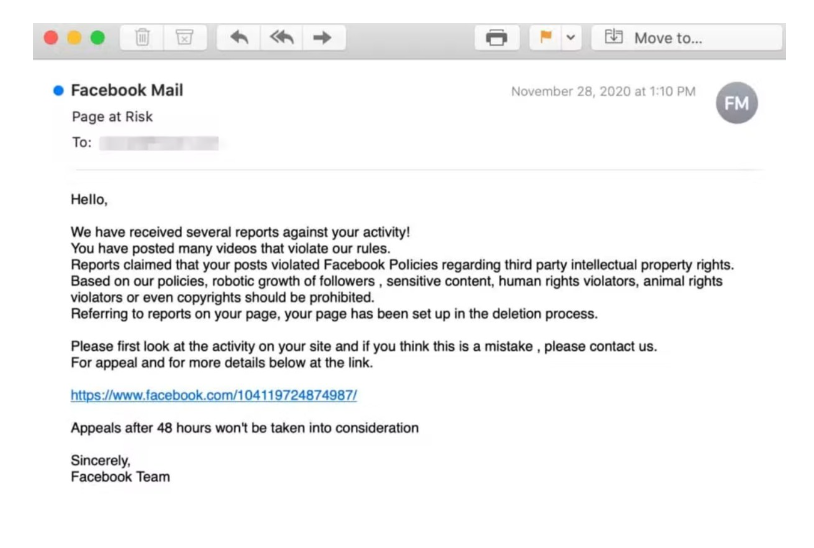This screenshot has width=814, height=548.
Task: Select the Reply All double-arrow icon
Action: coord(282,37)
